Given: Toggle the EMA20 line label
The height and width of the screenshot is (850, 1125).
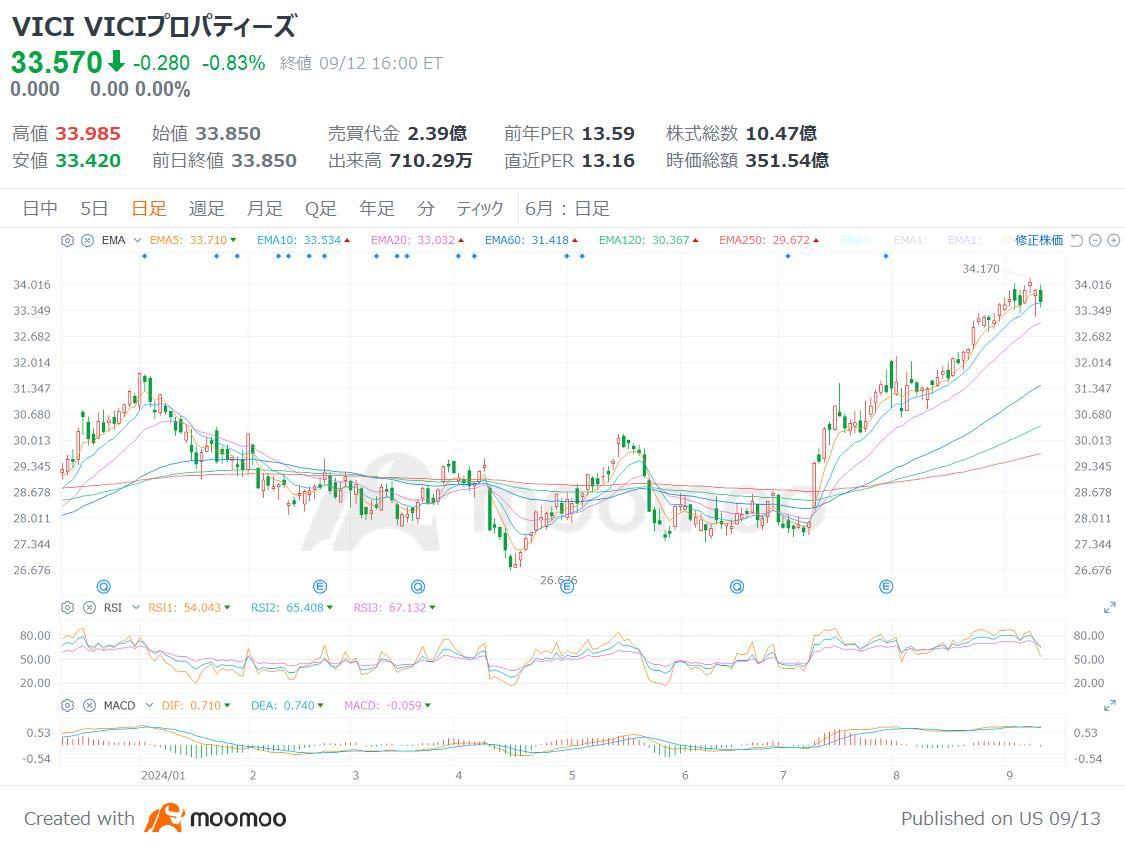Looking at the screenshot, I should (417, 240).
